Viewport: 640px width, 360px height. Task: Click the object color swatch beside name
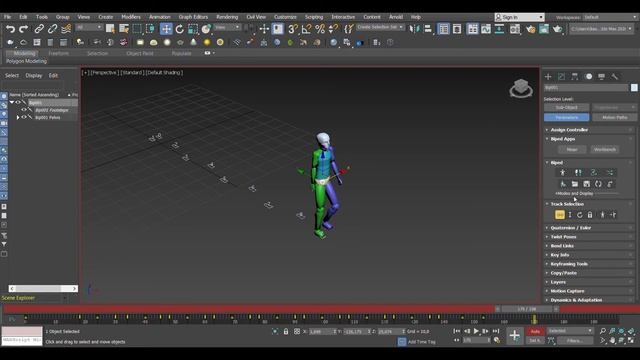pos(634,87)
